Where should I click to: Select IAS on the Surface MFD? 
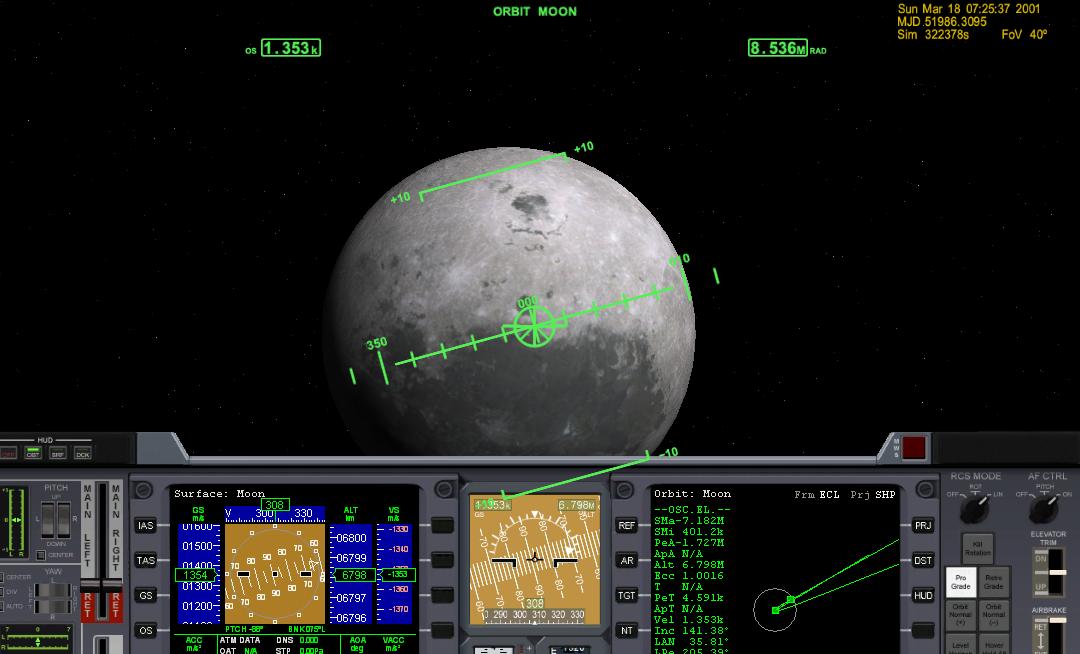[x=145, y=525]
